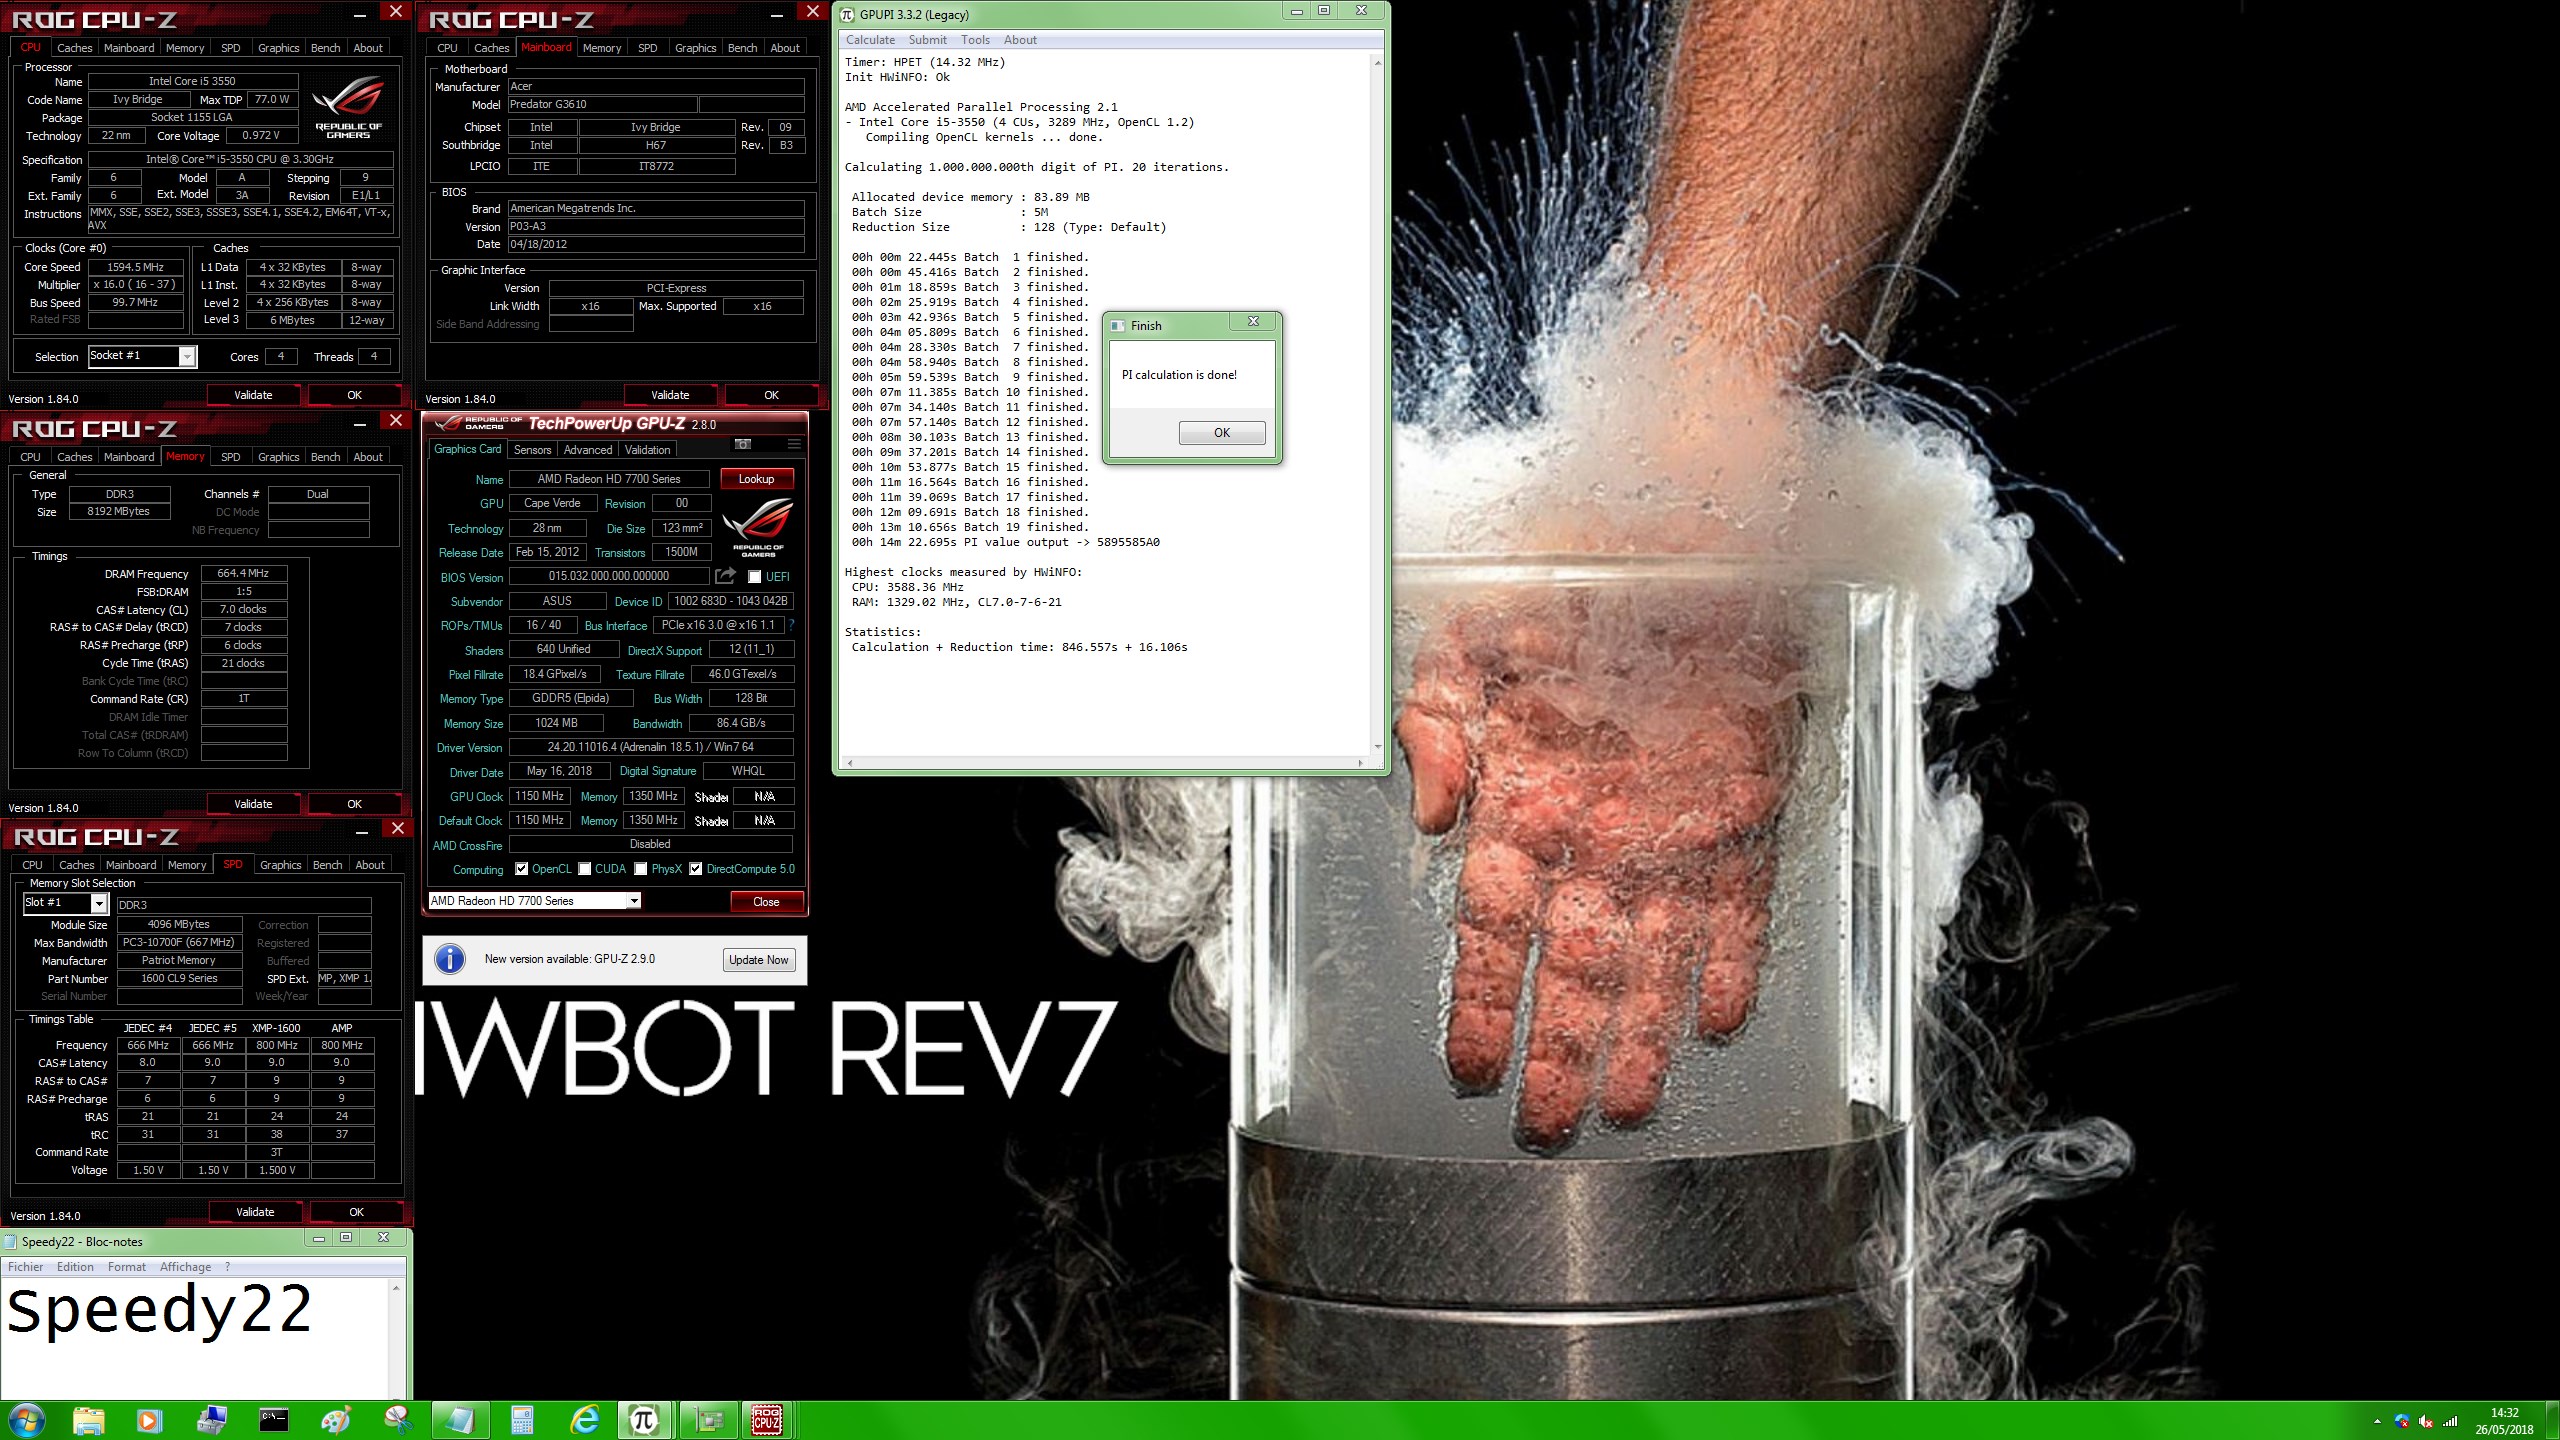
Task: Open the Submit menu in GPUPI
Action: tap(927, 40)
